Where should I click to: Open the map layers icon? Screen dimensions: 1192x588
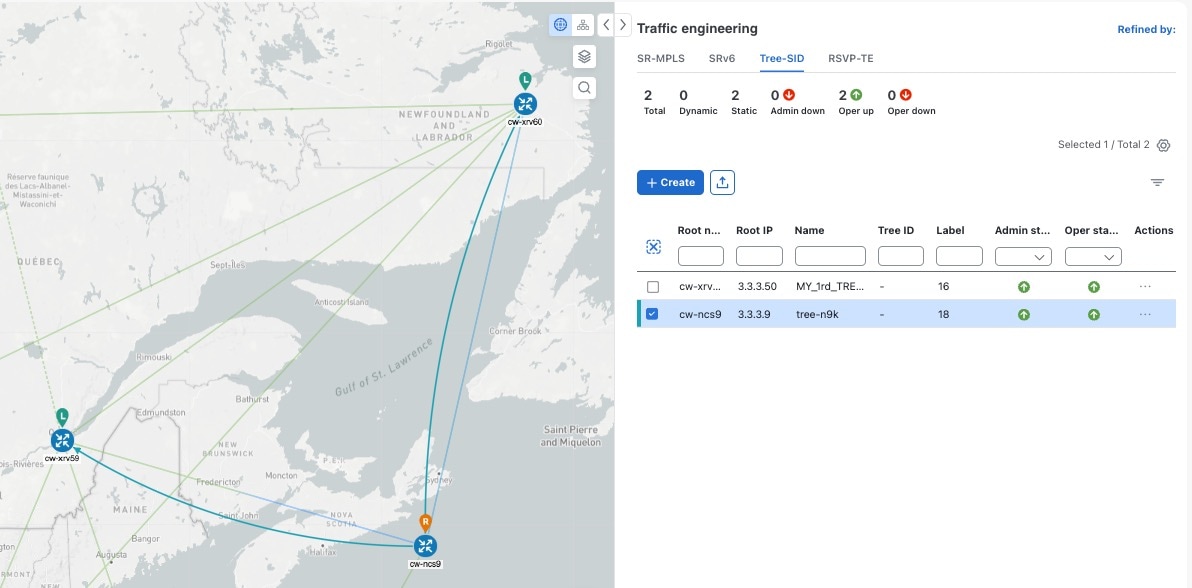tap(584, 56)
